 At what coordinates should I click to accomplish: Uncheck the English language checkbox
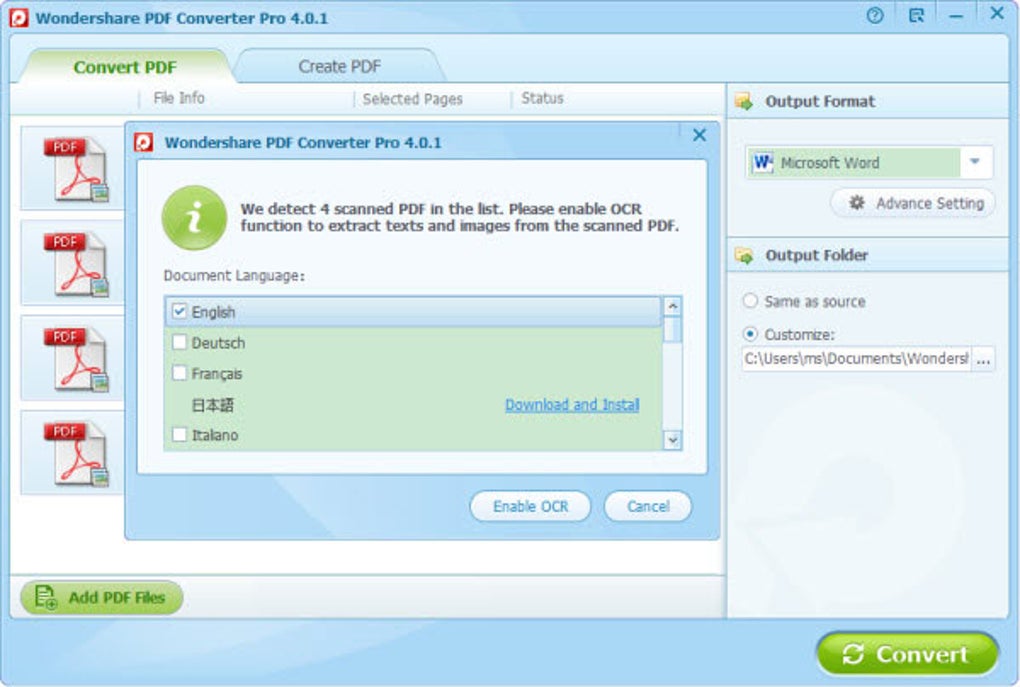tap(180, 311)
